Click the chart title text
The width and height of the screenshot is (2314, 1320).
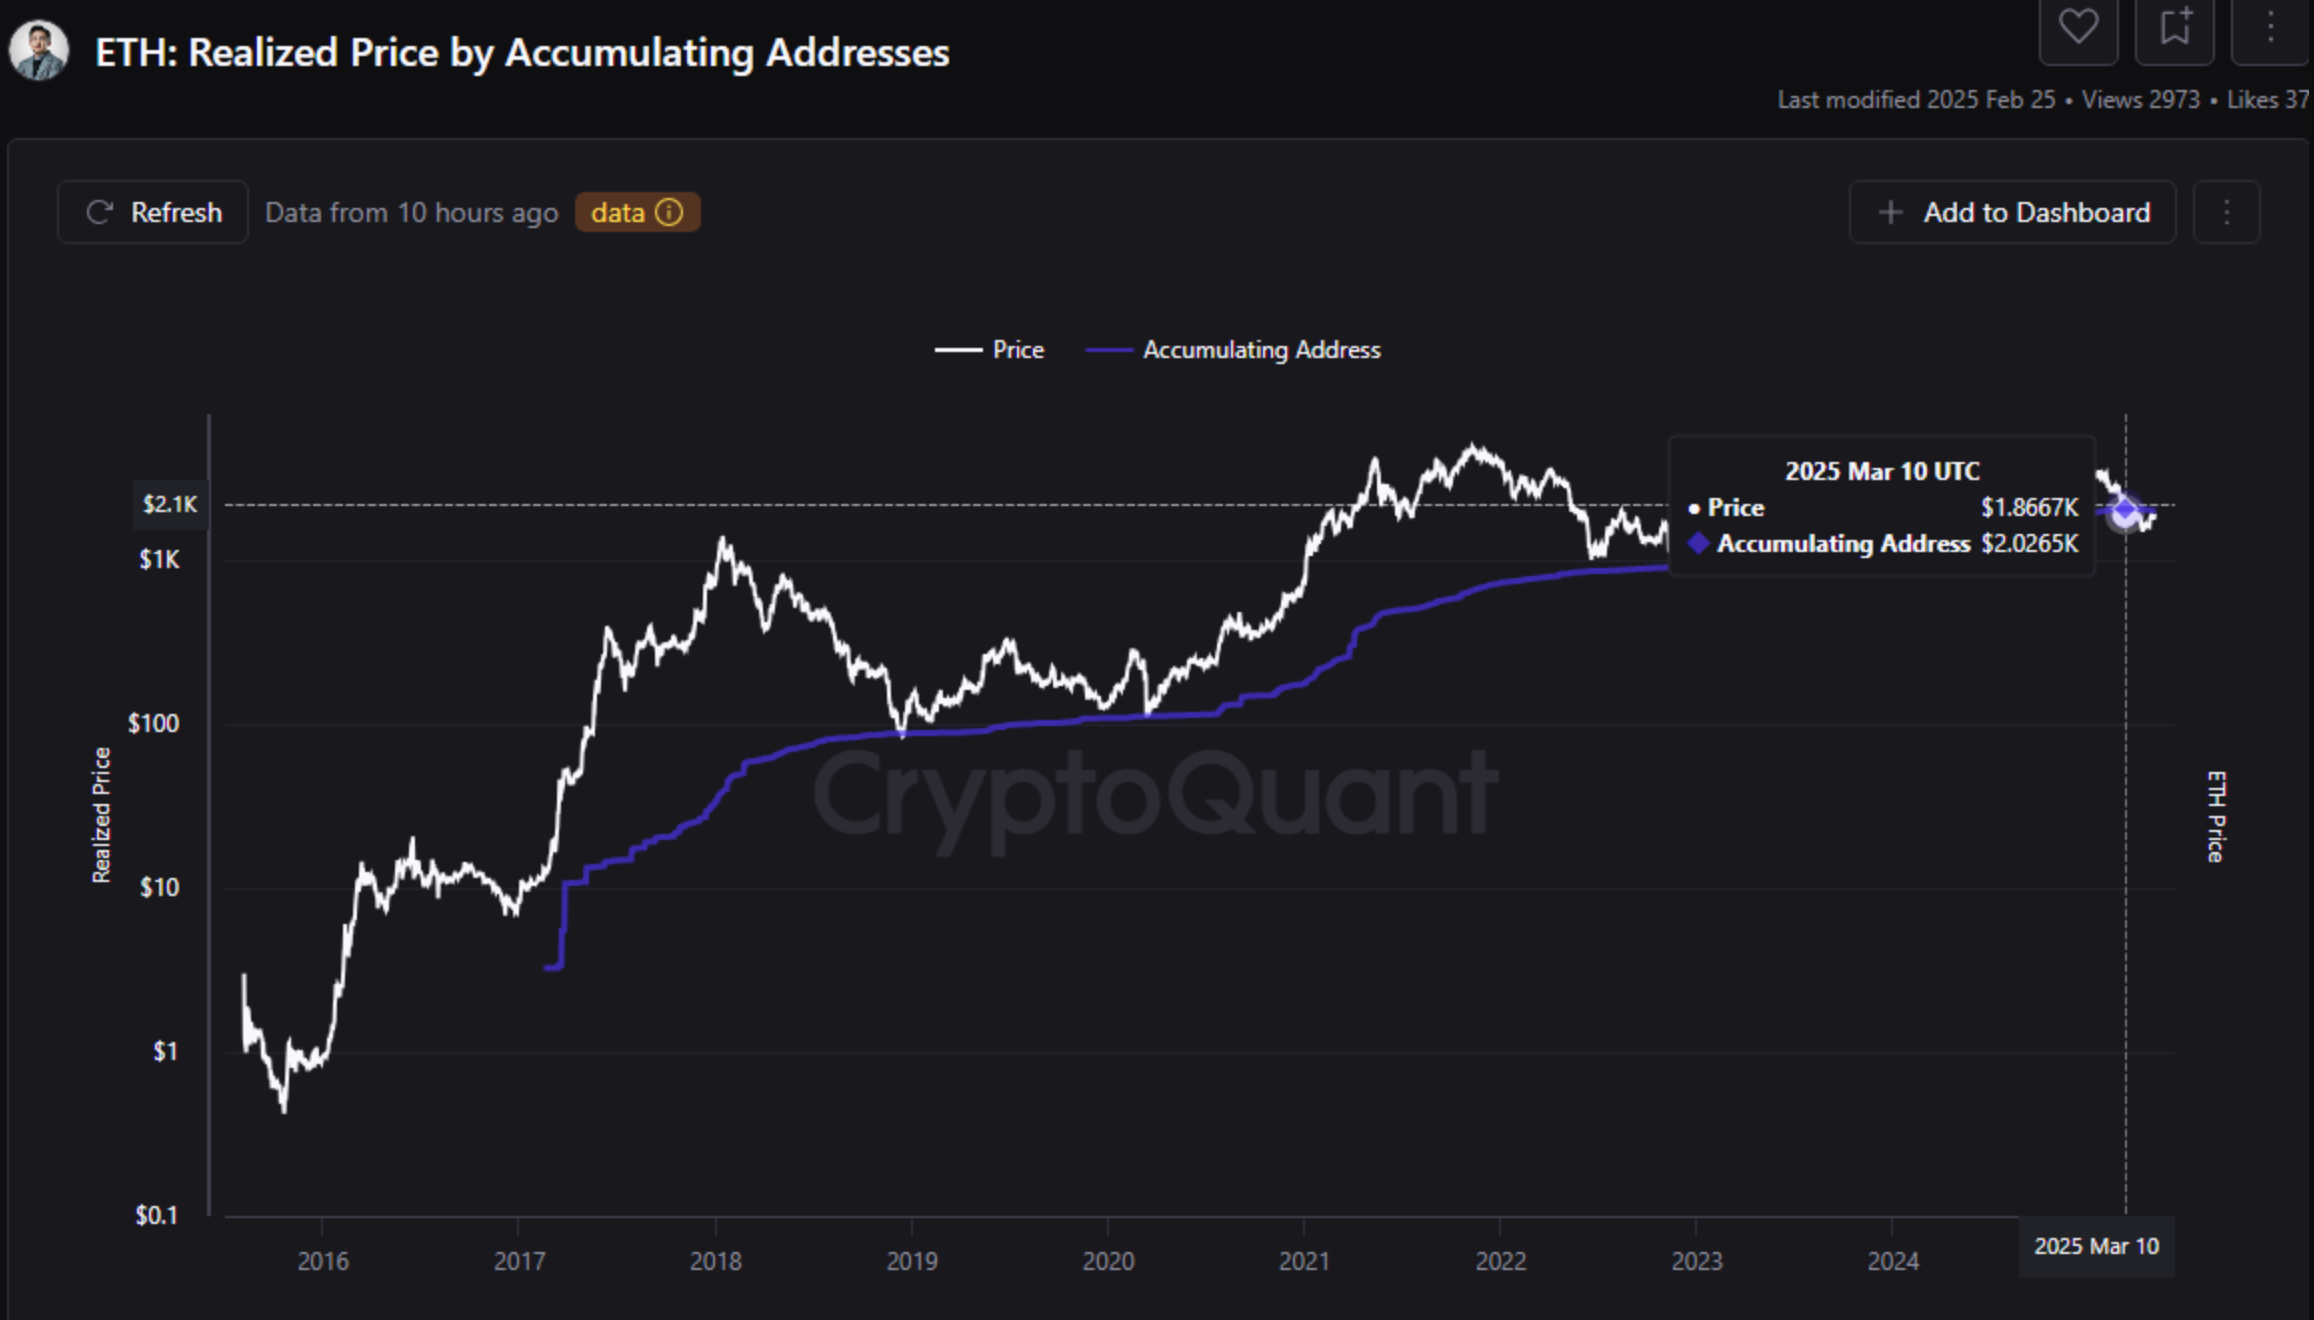click(522, 53)
